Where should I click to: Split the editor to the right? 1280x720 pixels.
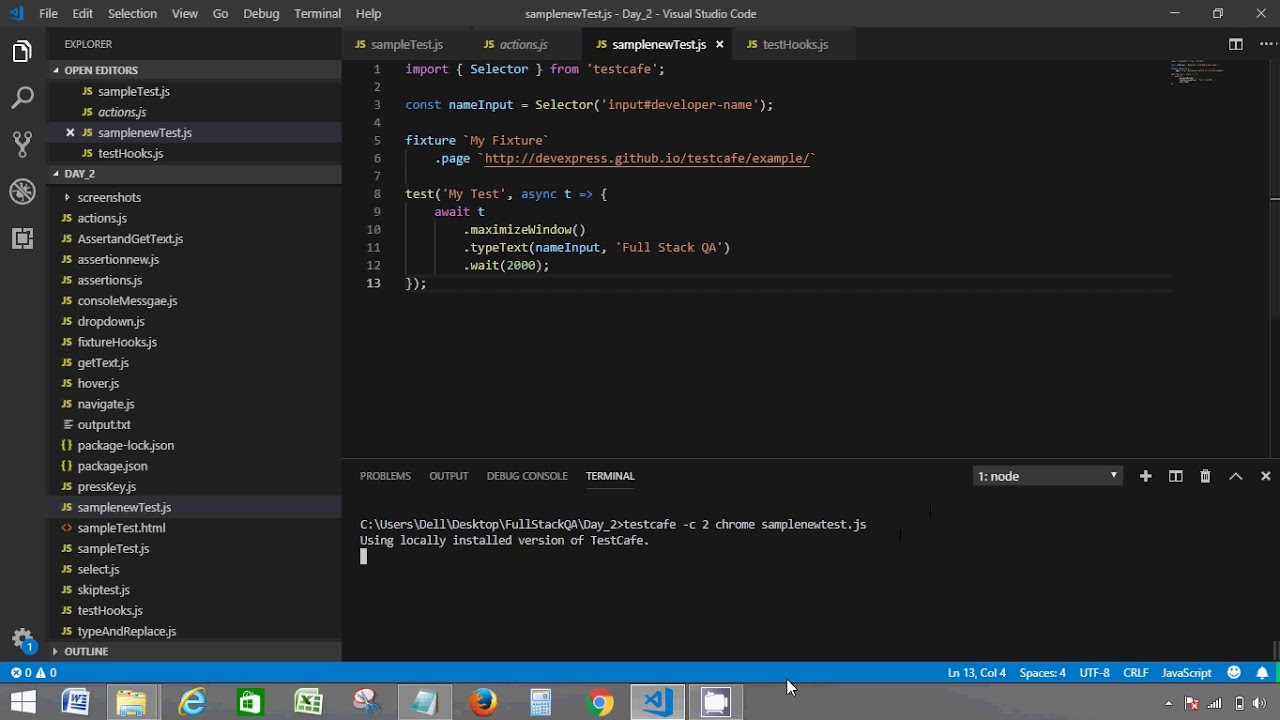tap(1236, 44)
